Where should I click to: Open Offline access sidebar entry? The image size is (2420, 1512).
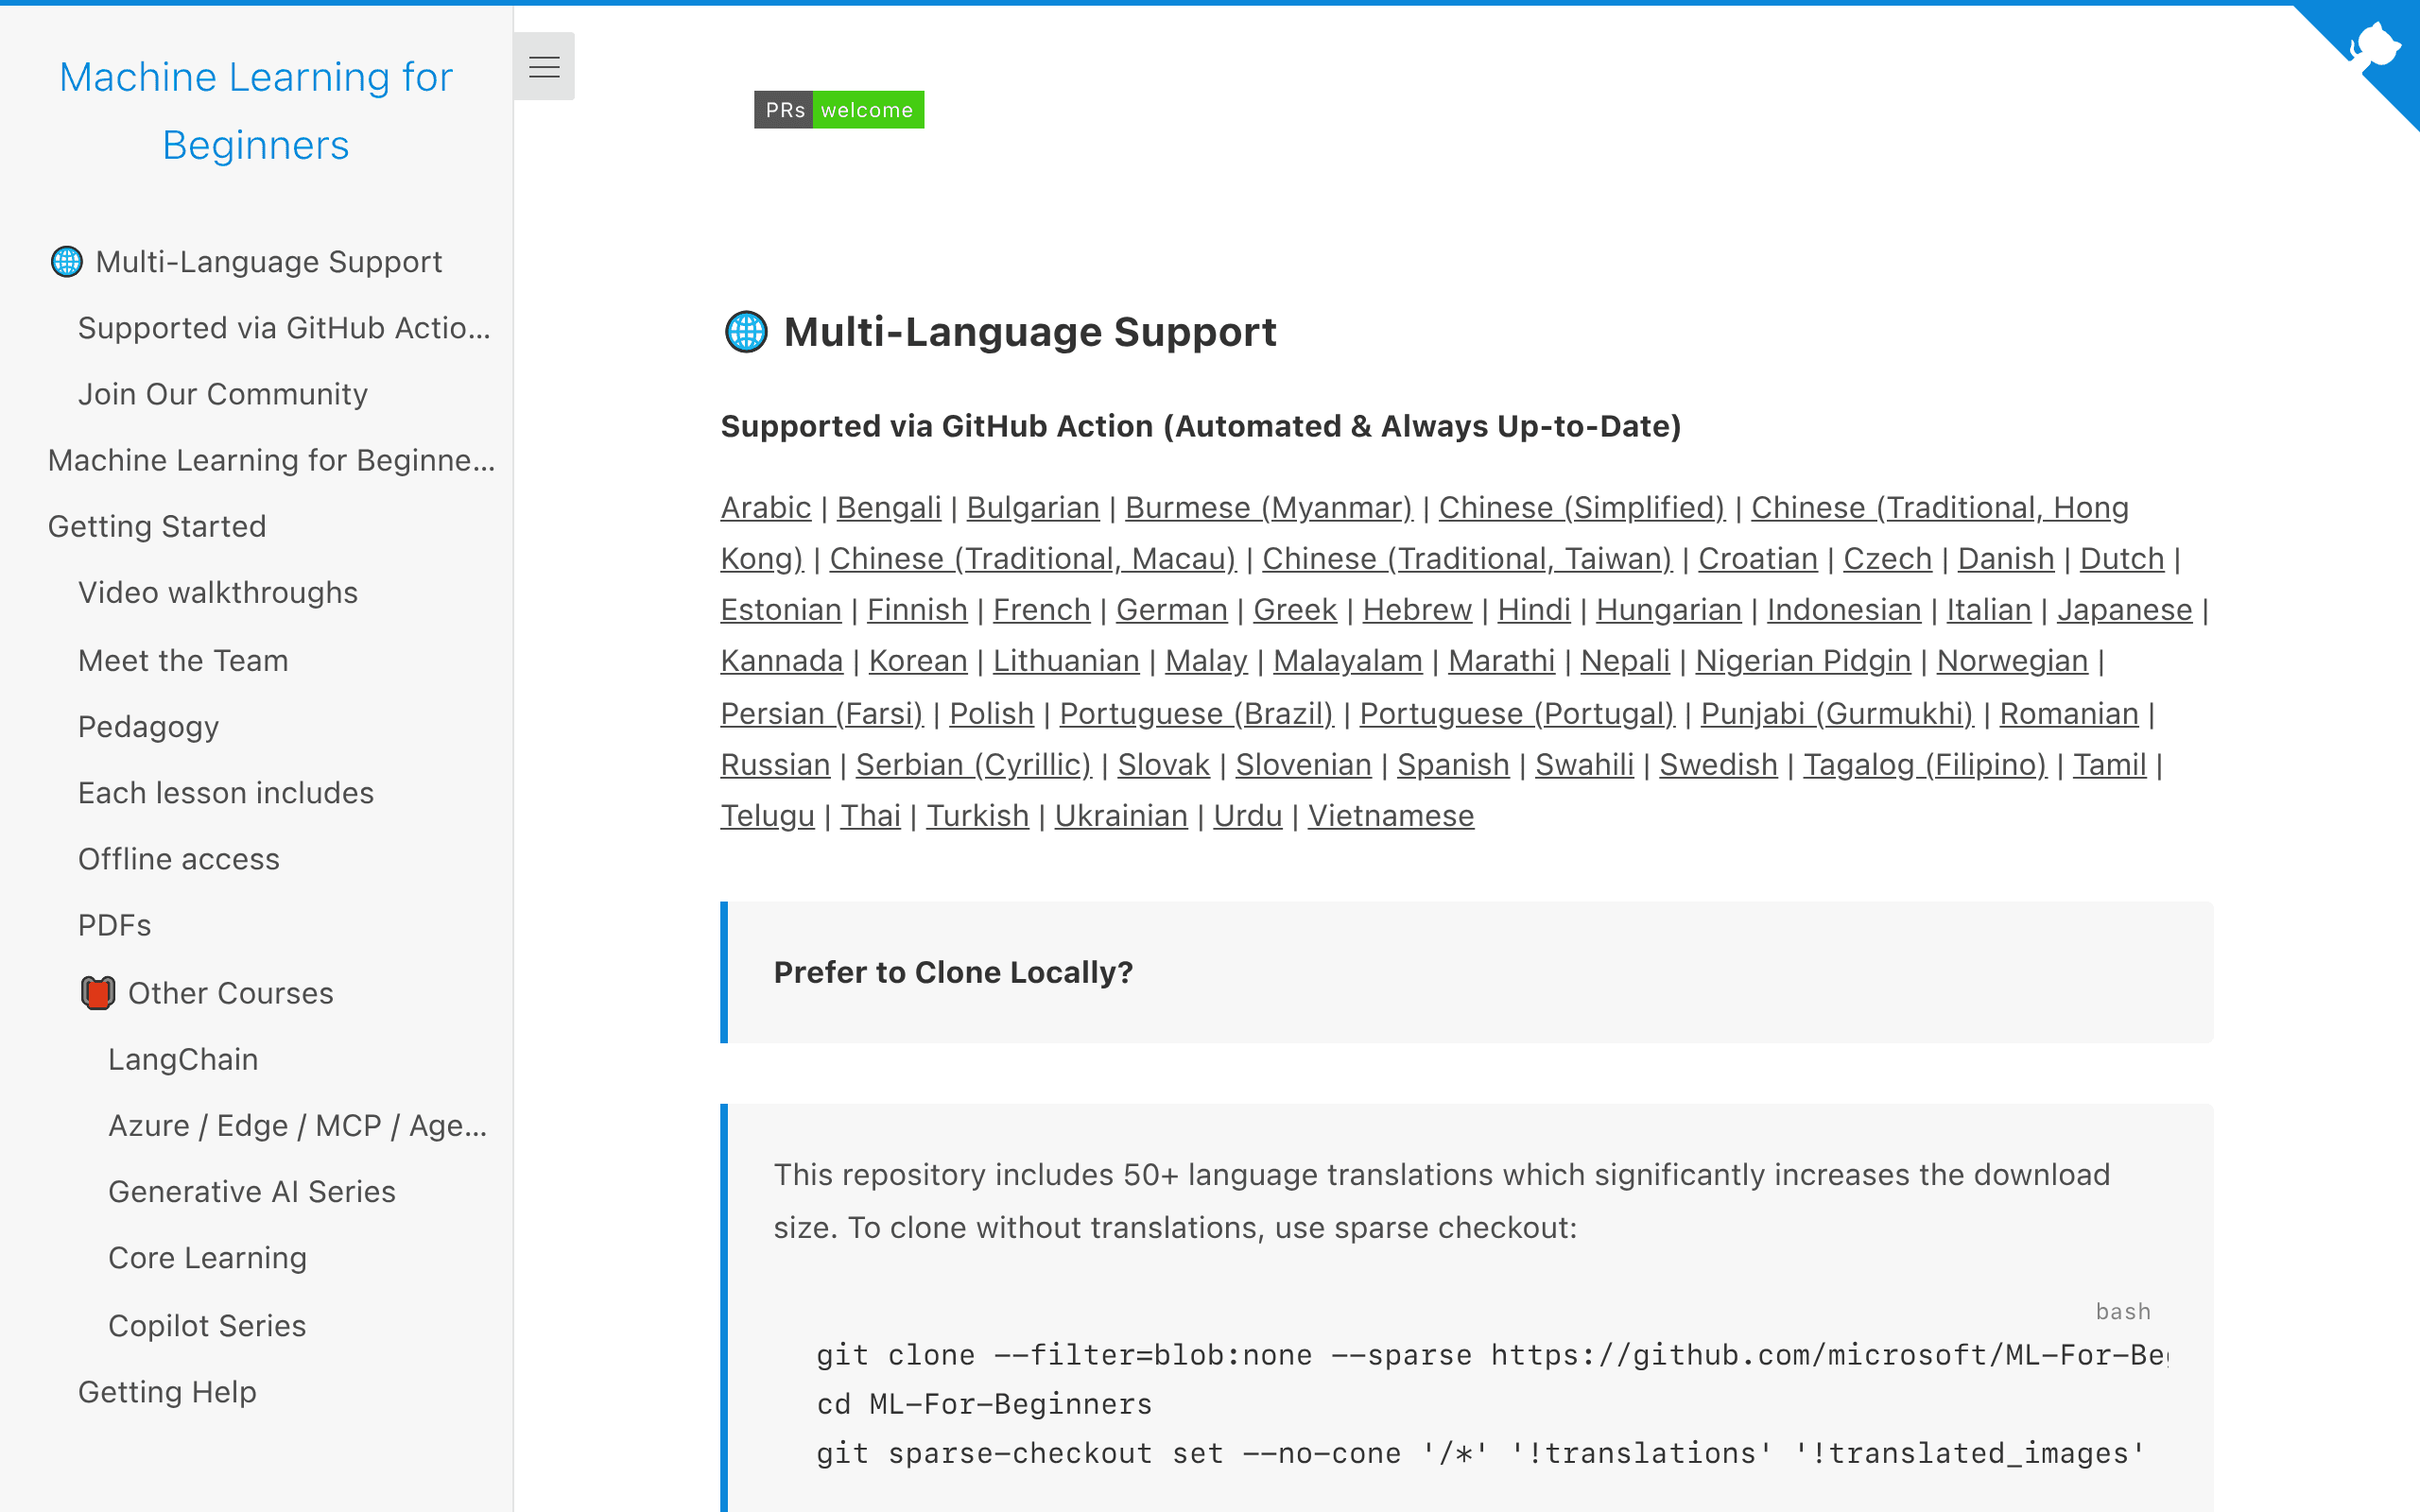coord(179,859)
